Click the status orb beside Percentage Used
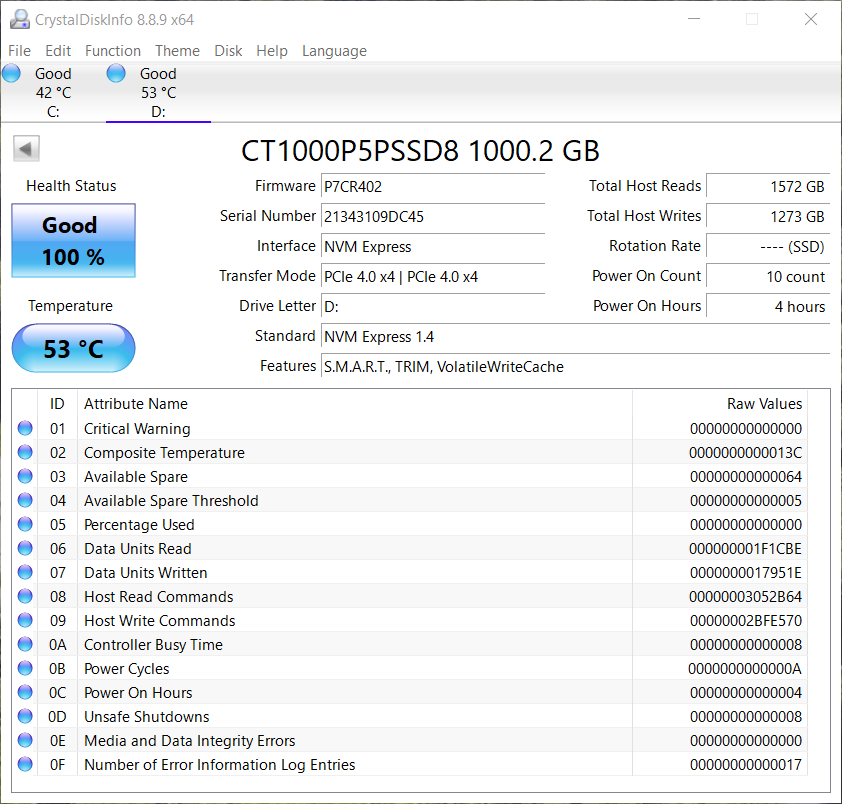Image resolution: width=842 pixels, height=804 pixels. click(x=25, y=525)
